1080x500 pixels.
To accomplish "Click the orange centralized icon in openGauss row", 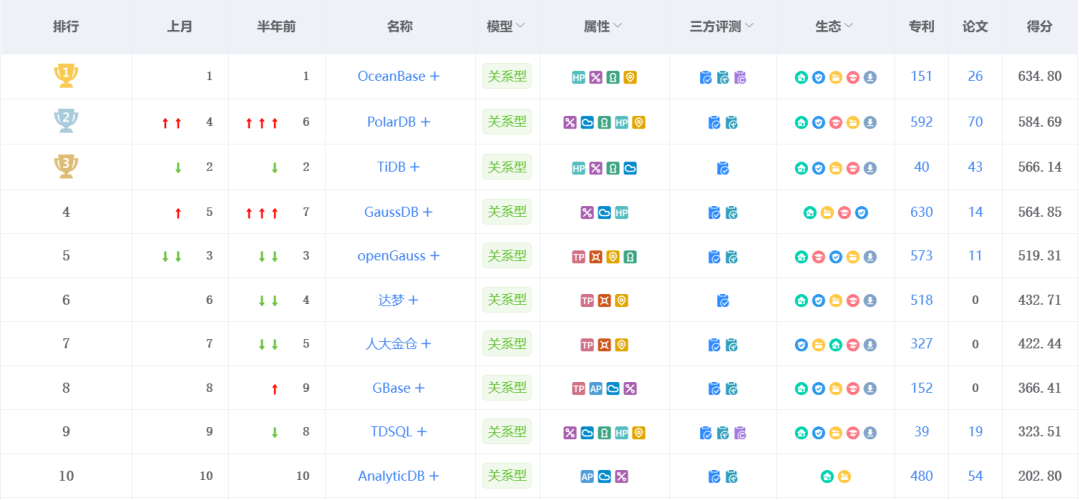I will [595, 257].
